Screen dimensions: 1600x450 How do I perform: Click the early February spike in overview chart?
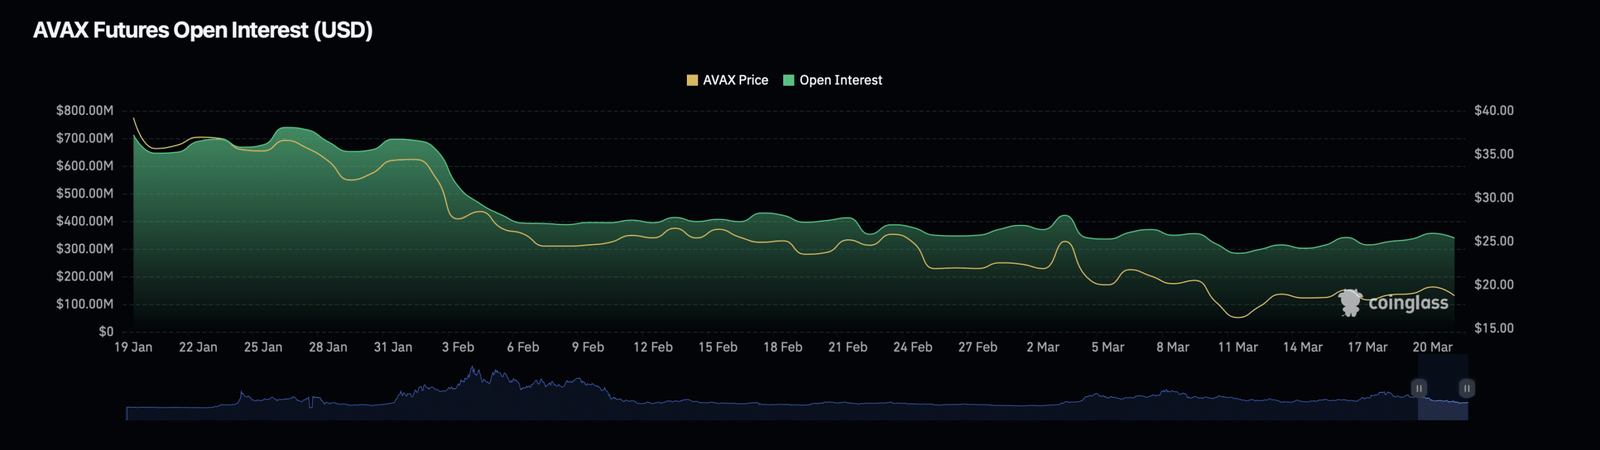click(x=472, y=378)
